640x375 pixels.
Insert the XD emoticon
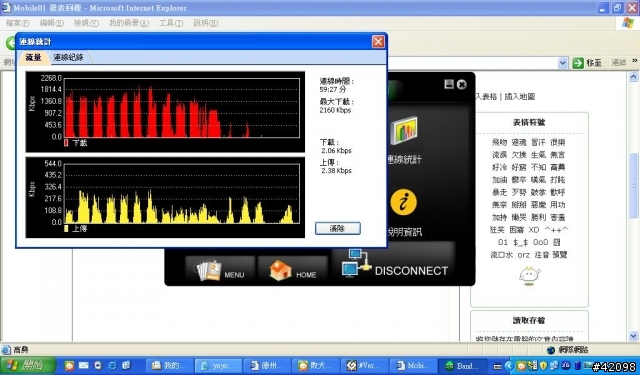tap(534, 230)
